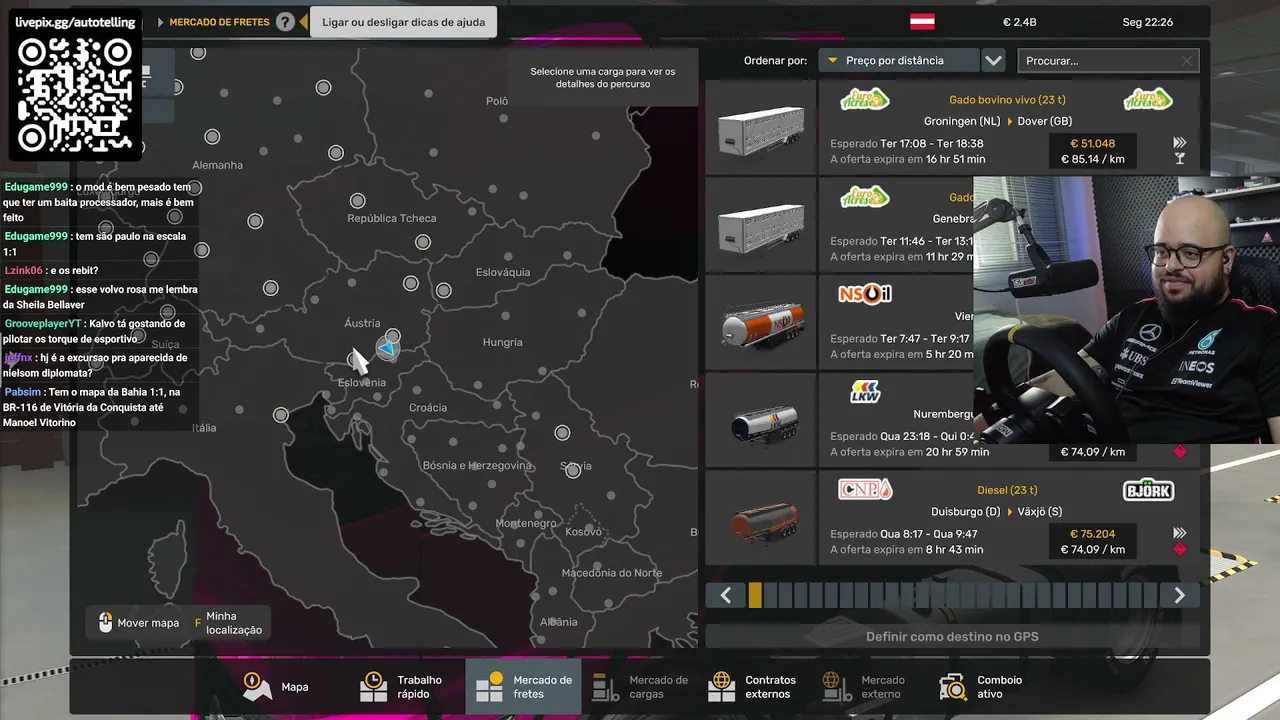
Task: Select the LKW silver tanker trailer thumbnail
Action: [x=762, y=421]
